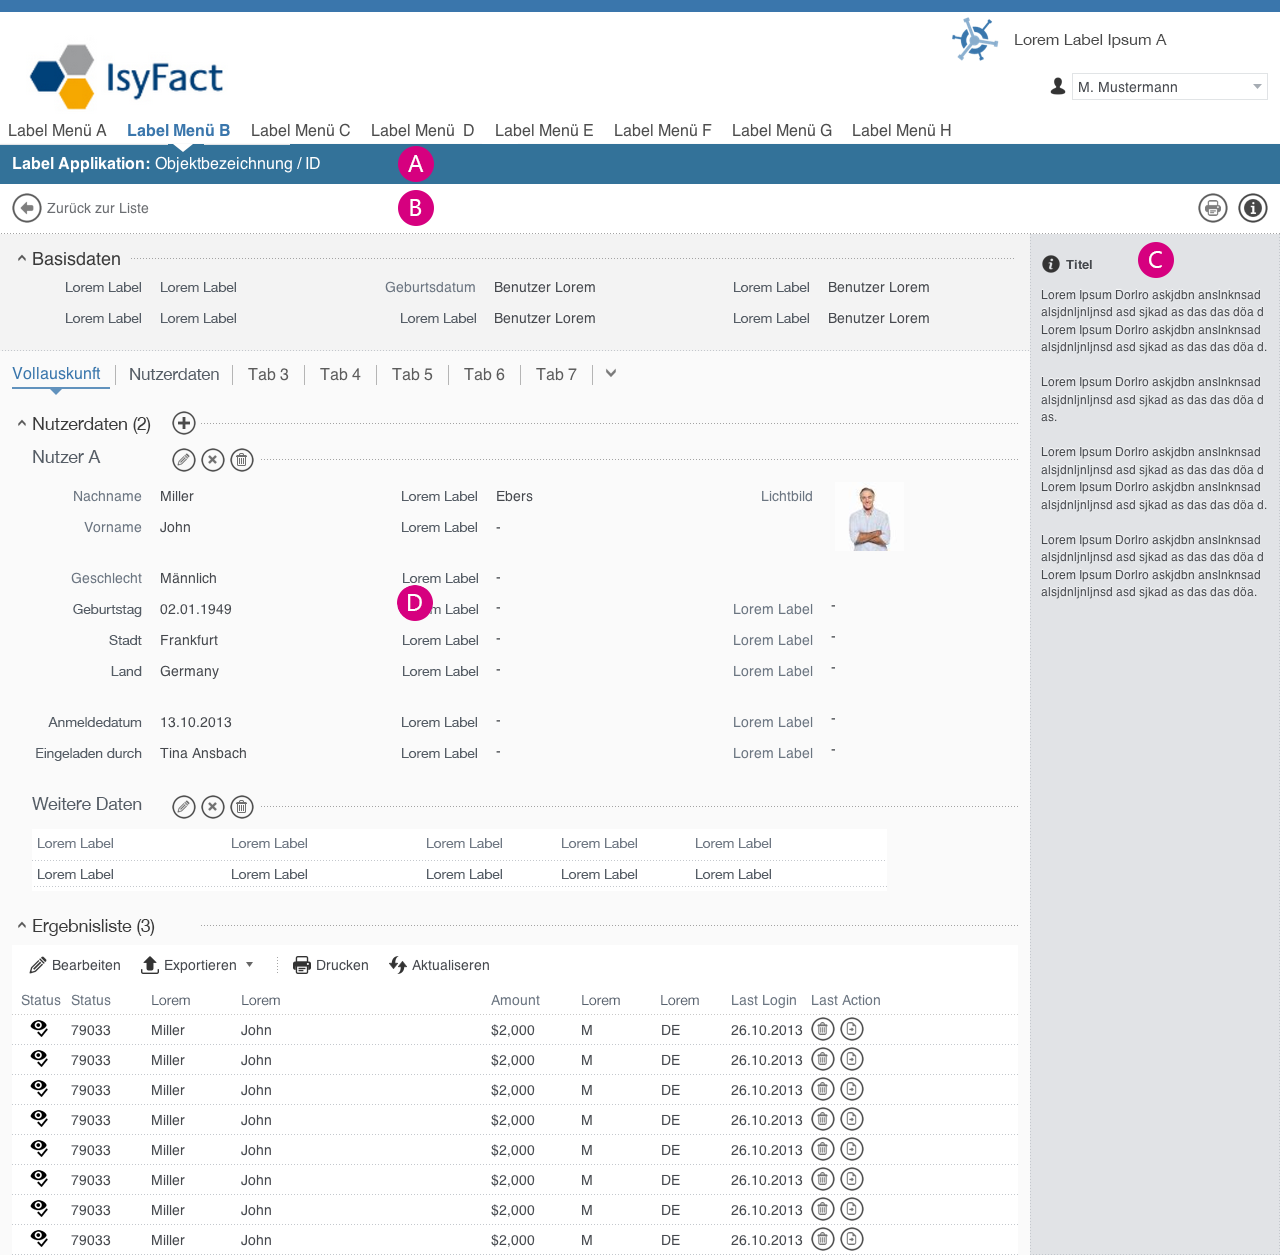Toggle eye visibility in third result row
1280x1255 pixels.
pos(39,1088)
